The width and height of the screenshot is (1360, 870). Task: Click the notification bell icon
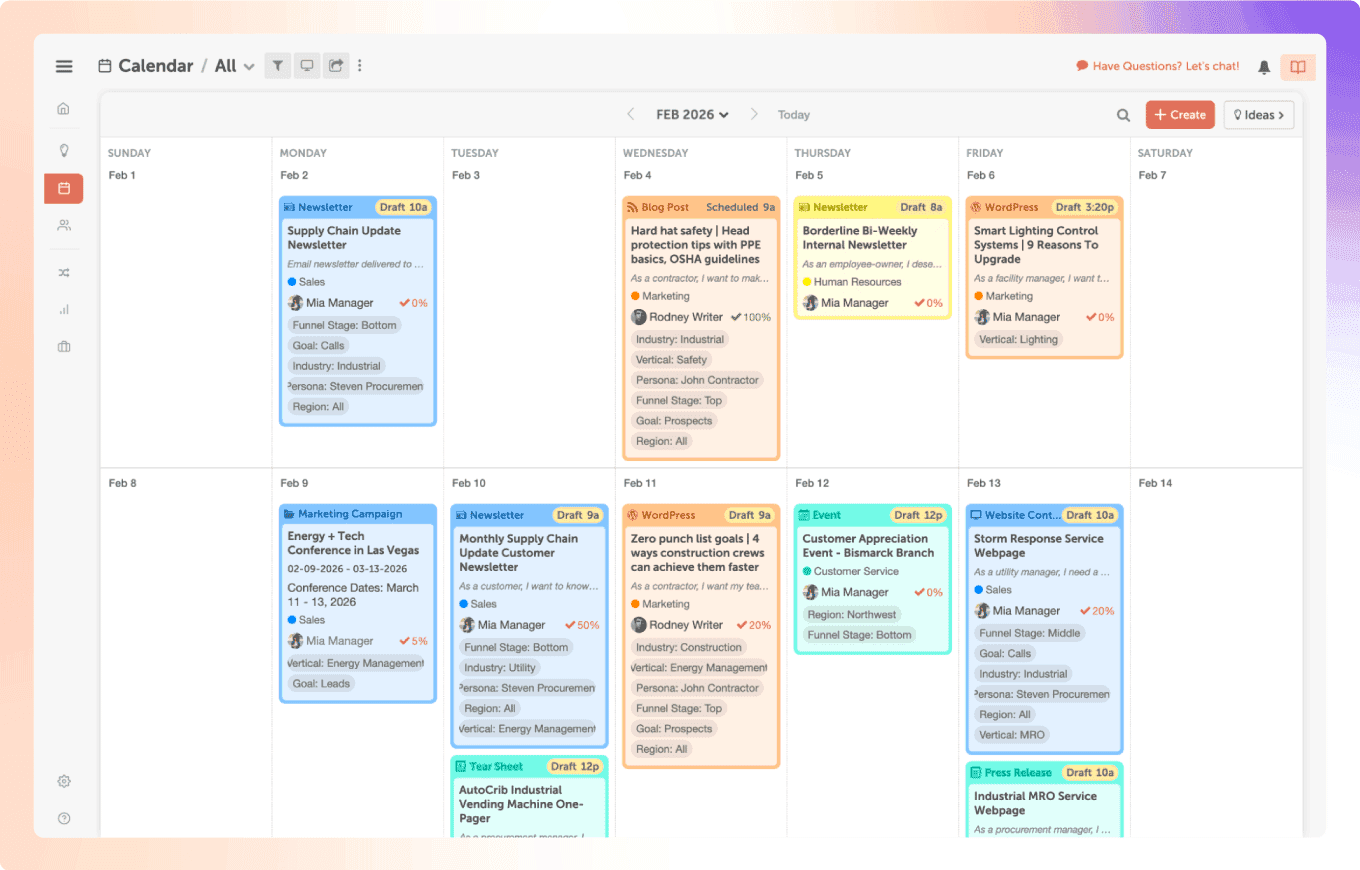click(x=1263, y=66)
